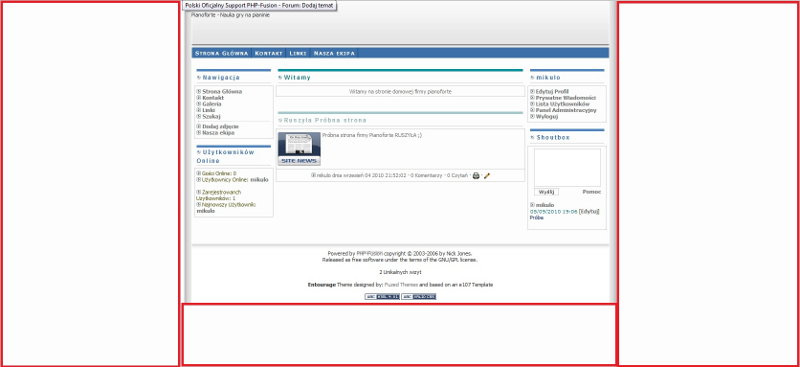Click the Edytuj link on shoutbox message

click(589, 211)
